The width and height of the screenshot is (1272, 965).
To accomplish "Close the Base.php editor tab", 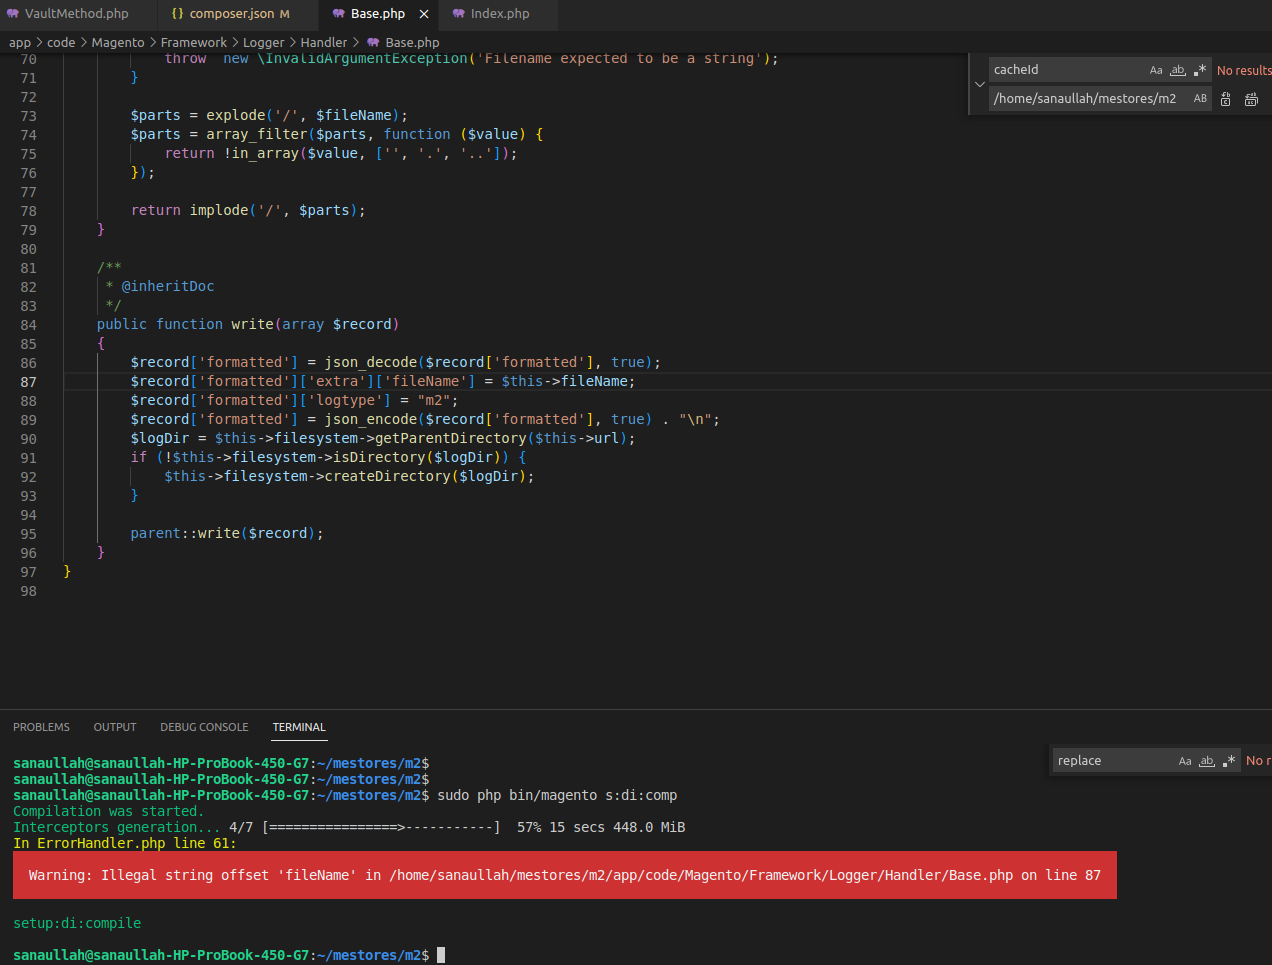I will [x=424, y=14].
